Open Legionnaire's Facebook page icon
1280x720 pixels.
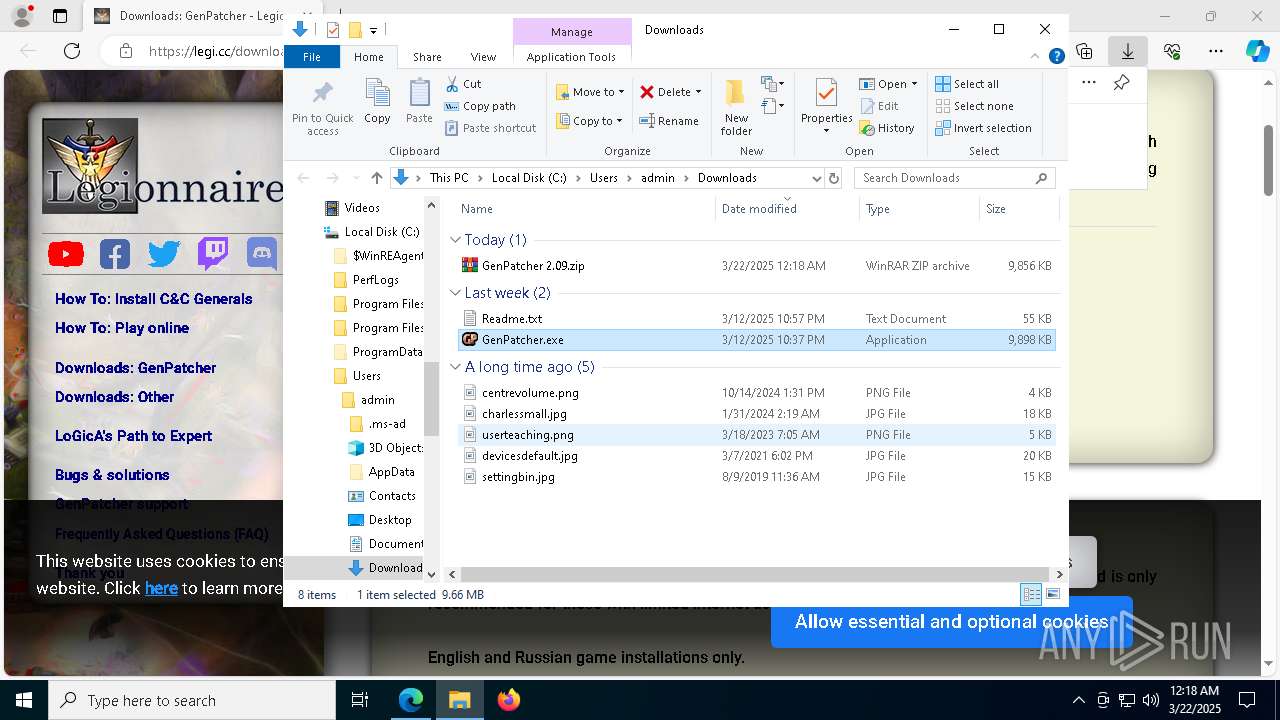[115, 254]
